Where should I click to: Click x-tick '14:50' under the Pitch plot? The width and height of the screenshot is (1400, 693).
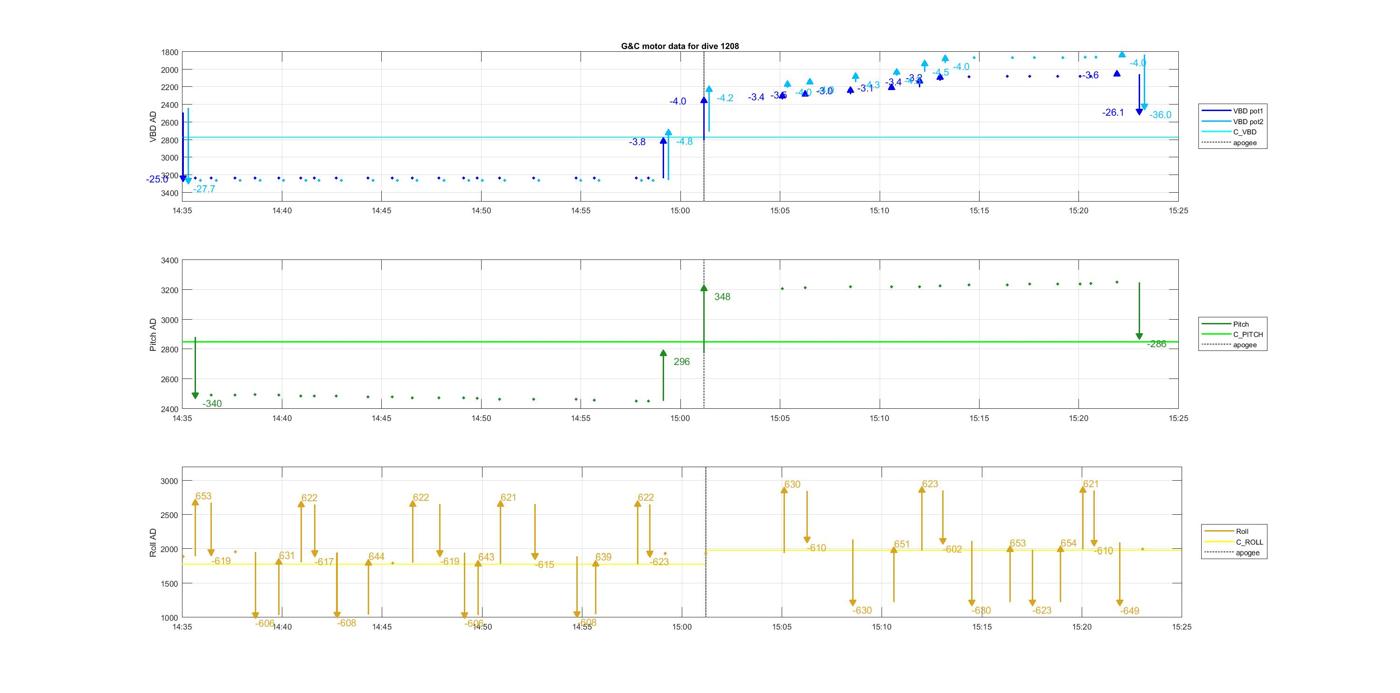(x=481, y=418)
